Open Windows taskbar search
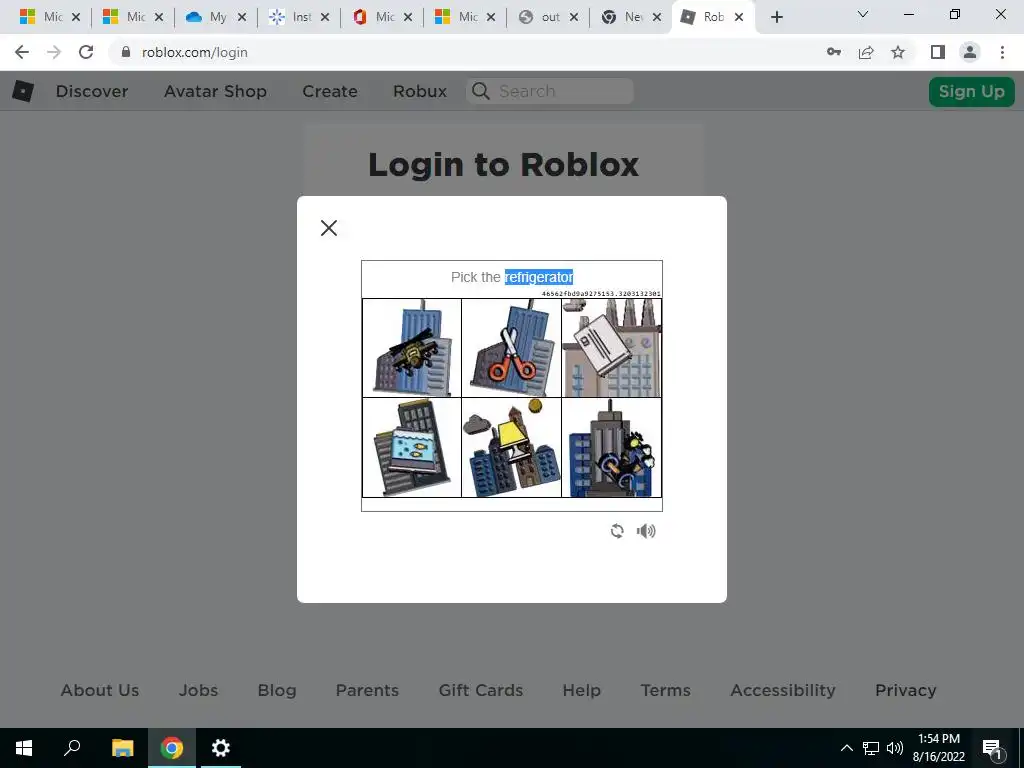This screenshot has height=768, width=1024. 72,748
